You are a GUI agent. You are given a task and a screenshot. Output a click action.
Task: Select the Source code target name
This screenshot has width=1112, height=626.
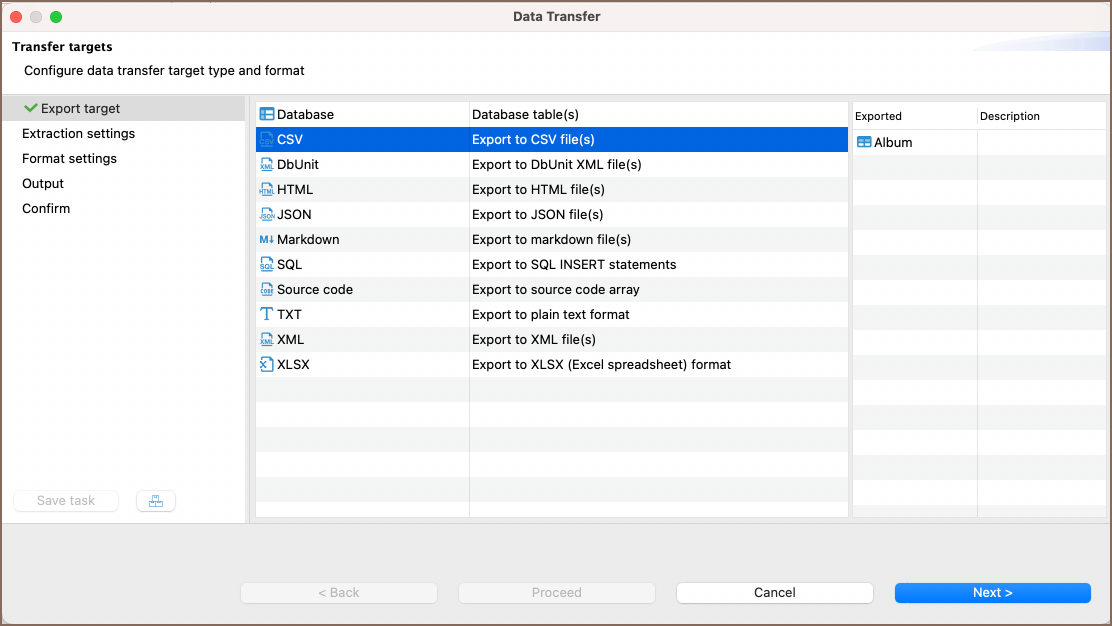(x=315, y=289)
